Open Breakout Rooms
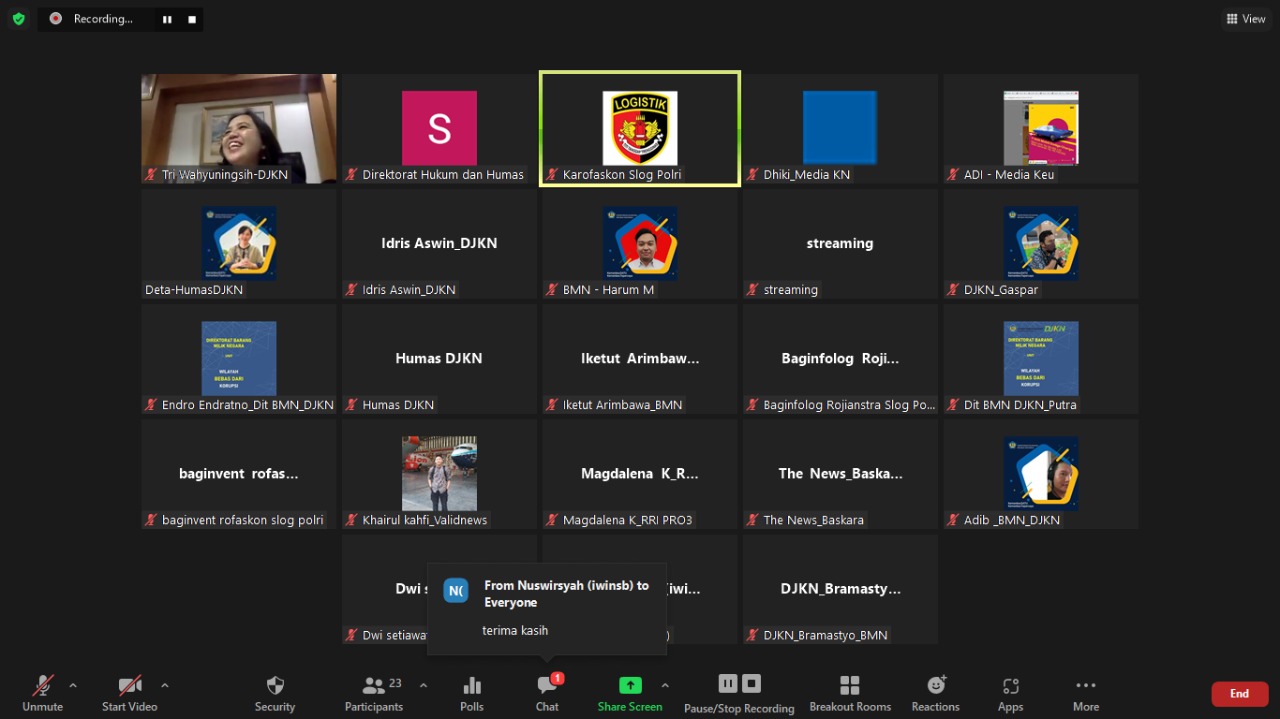Image resolution: width=1280 pixels, height=719 pixels. [850, 692]
